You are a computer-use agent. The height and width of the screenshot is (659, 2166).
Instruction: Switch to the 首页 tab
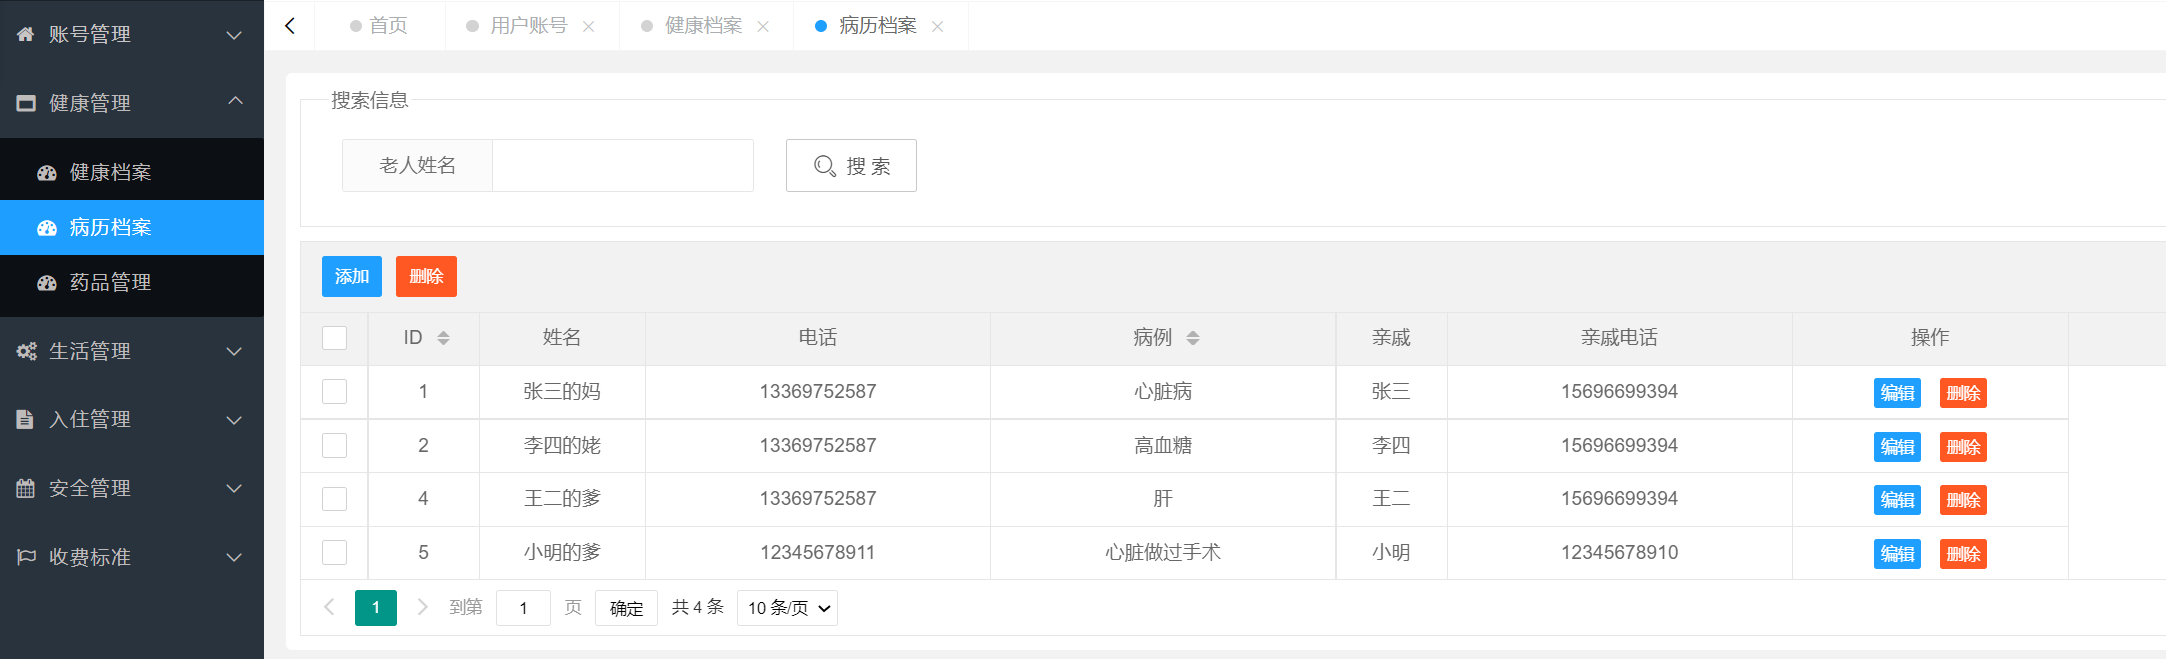click(x=380, y=26)
